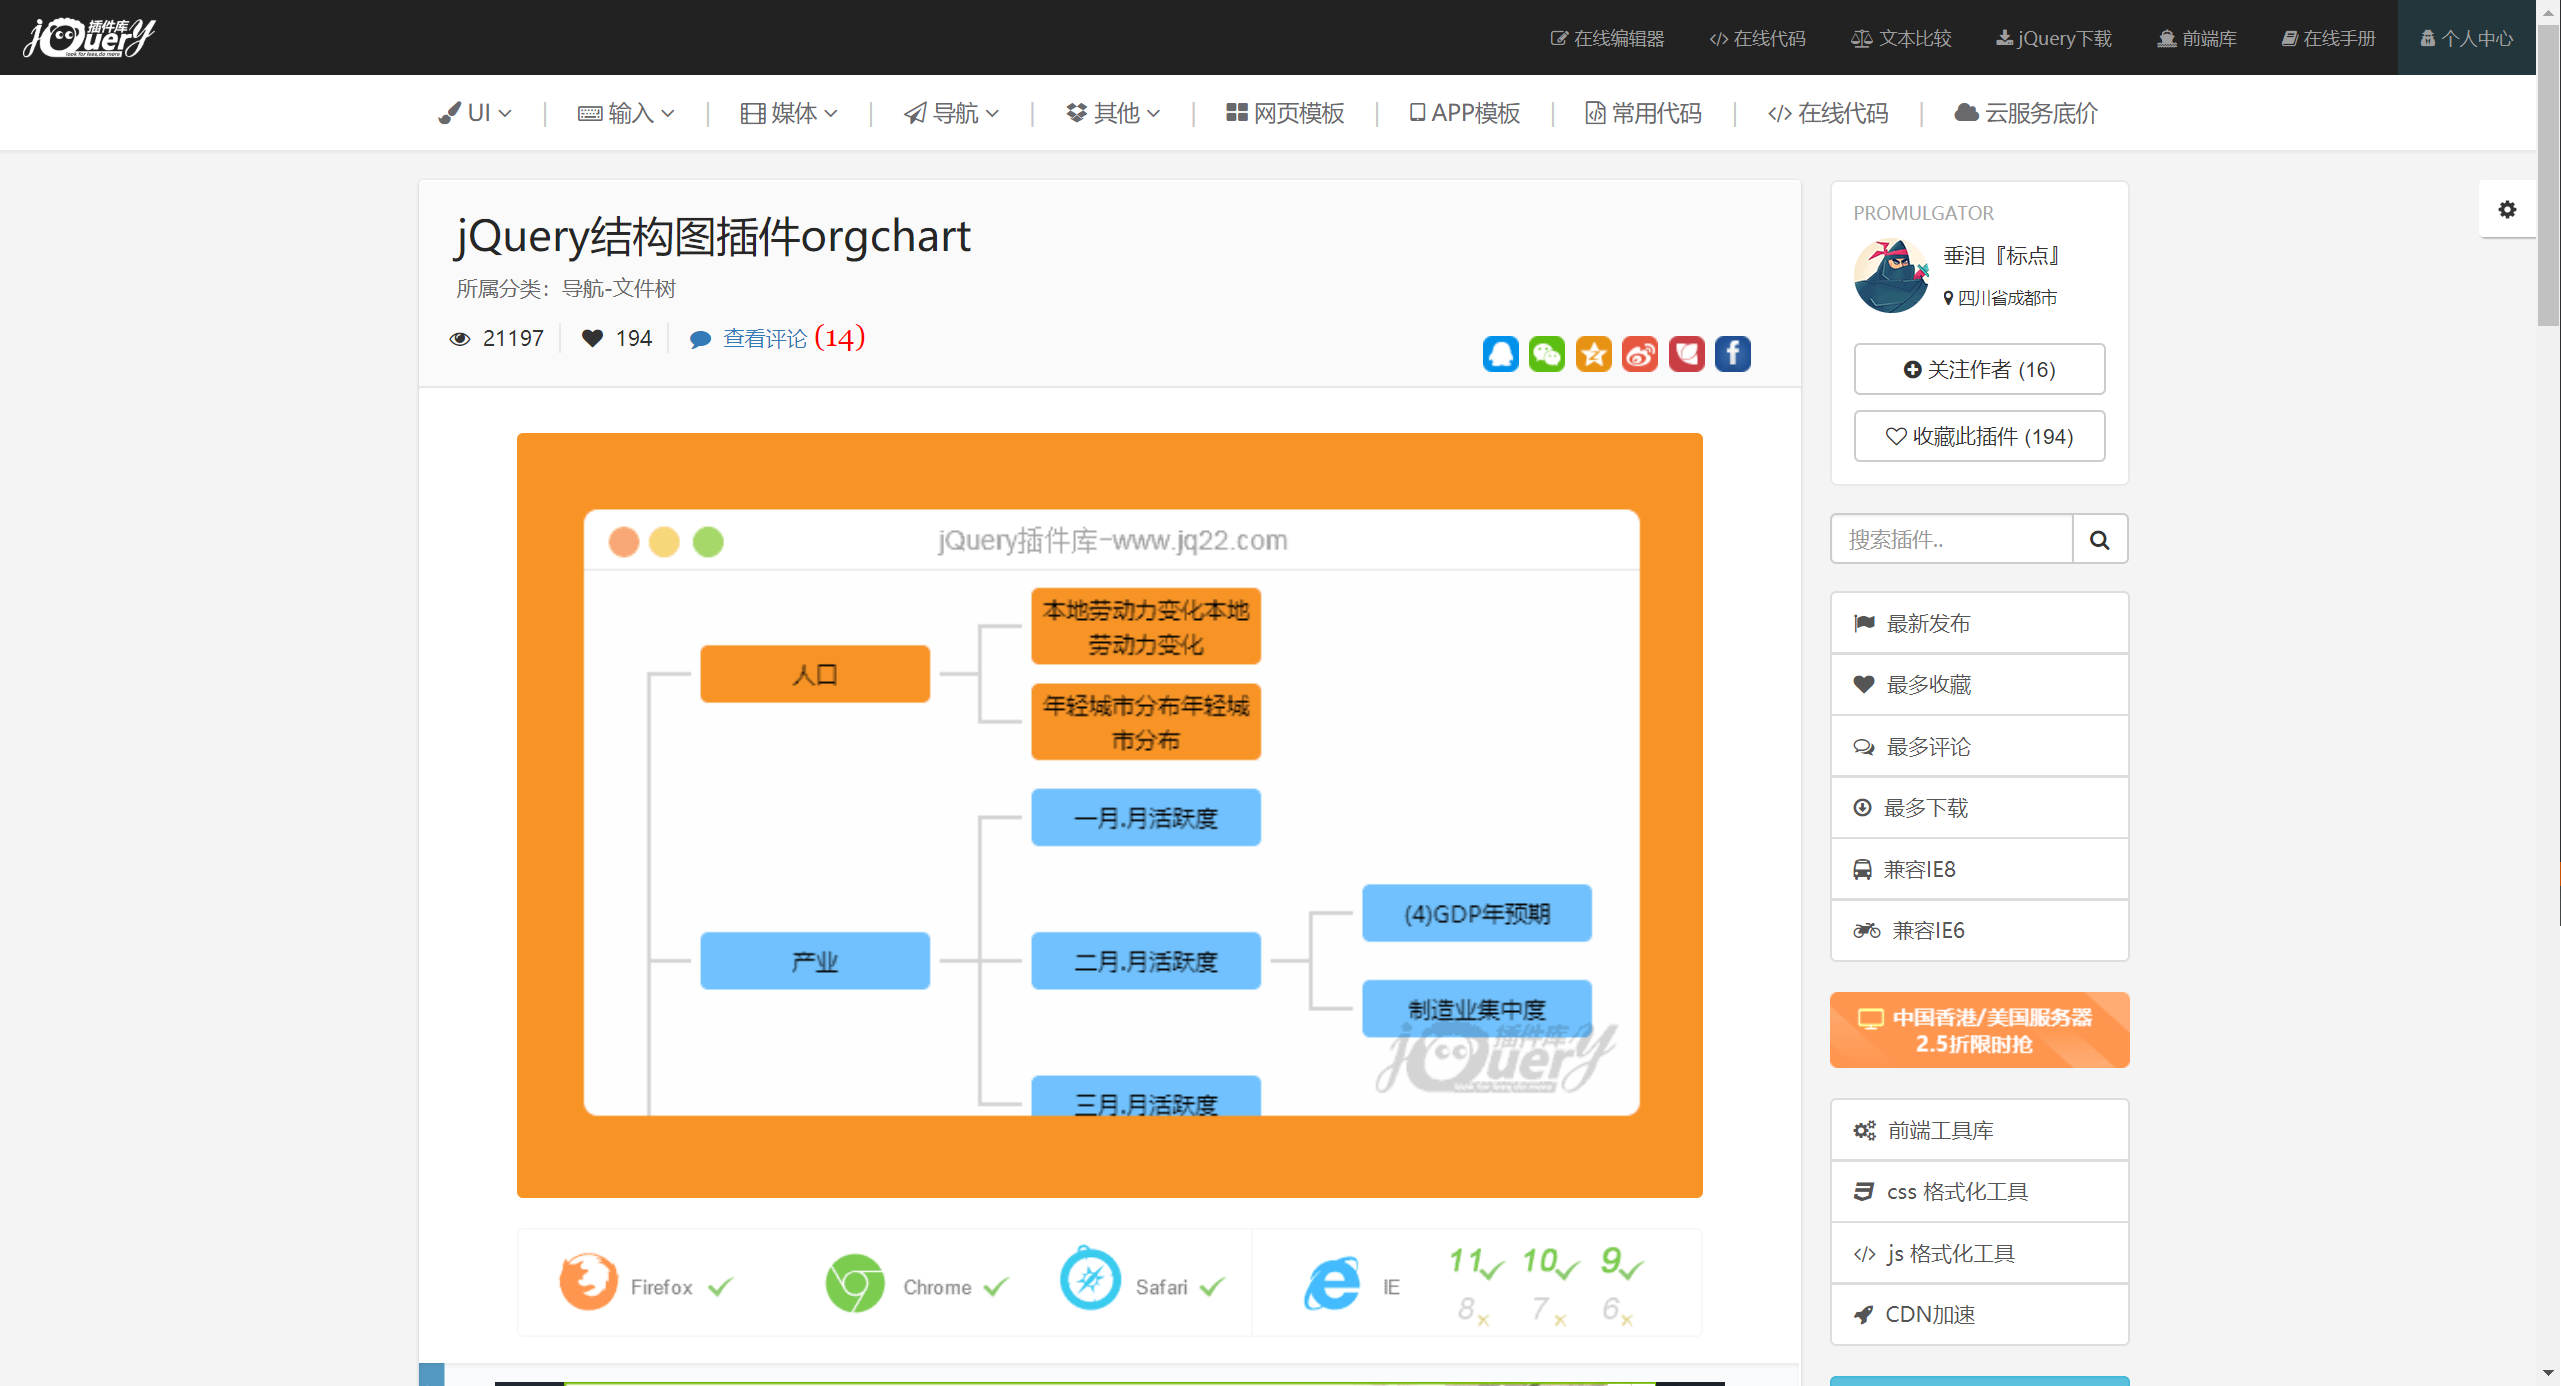Open comments via 查看评论 link
Viewport: 2561px width, 1386px height.
tap(764, 338)
